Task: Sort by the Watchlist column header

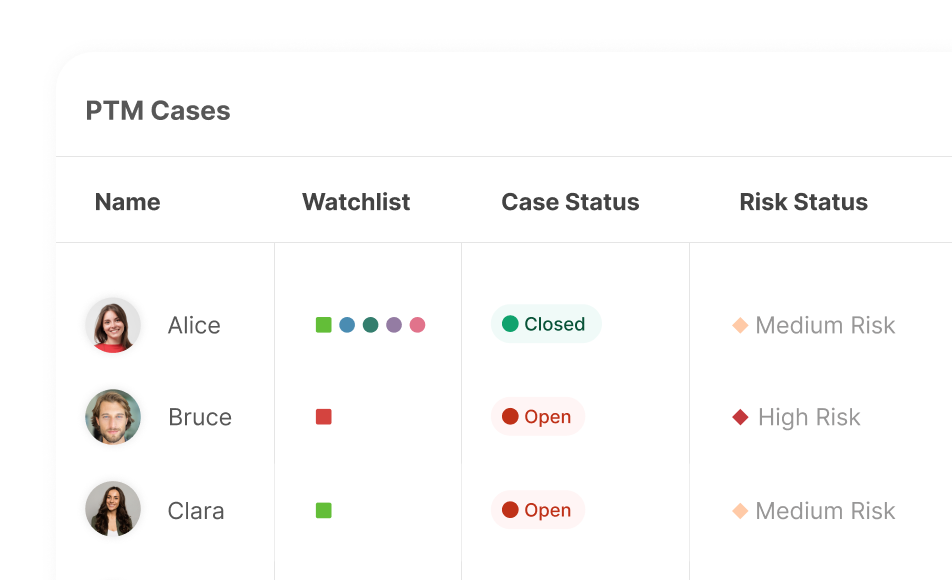Action: [356, 202]
